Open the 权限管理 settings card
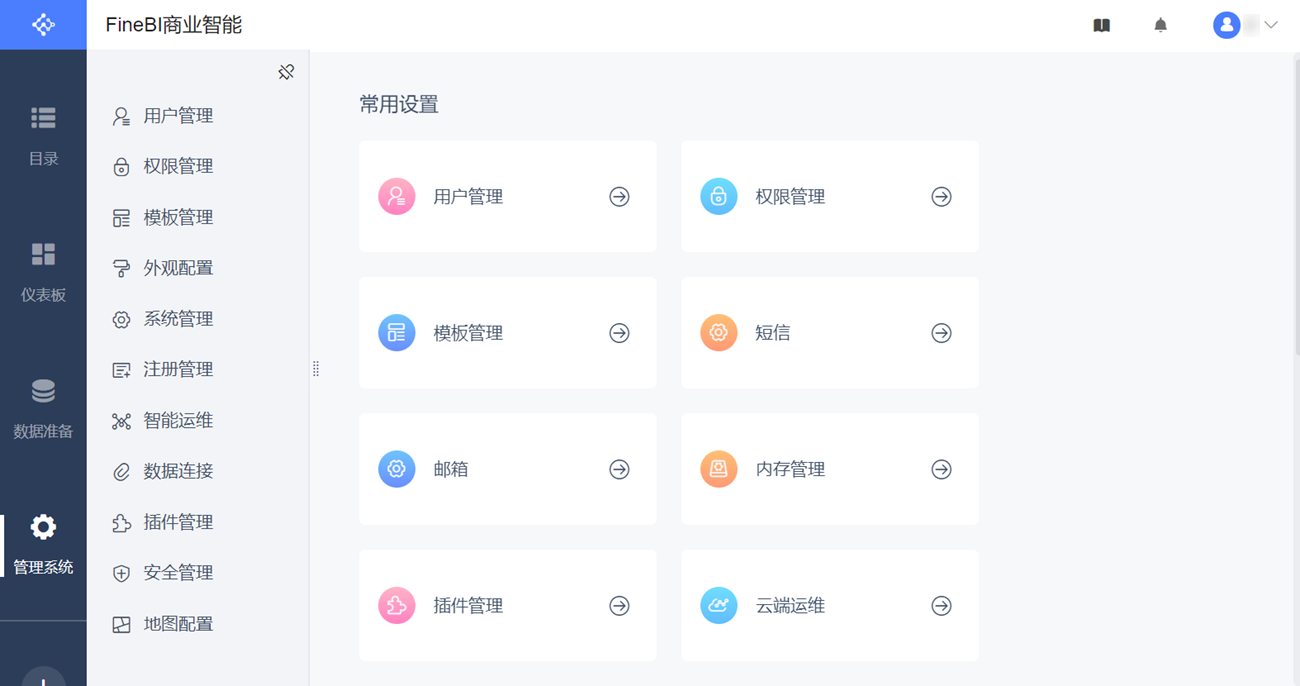Viewport: 1300px width, 686px height. [x=829, y=197]
